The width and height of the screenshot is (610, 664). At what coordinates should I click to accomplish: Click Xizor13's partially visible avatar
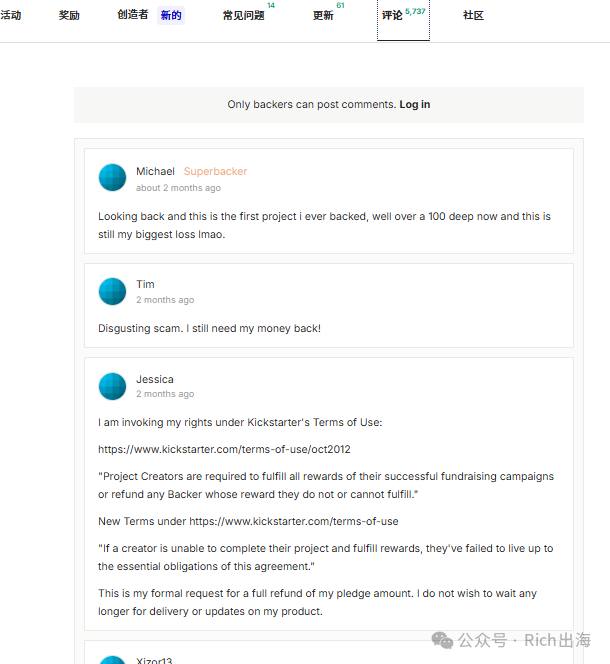[x=112, y=660]
